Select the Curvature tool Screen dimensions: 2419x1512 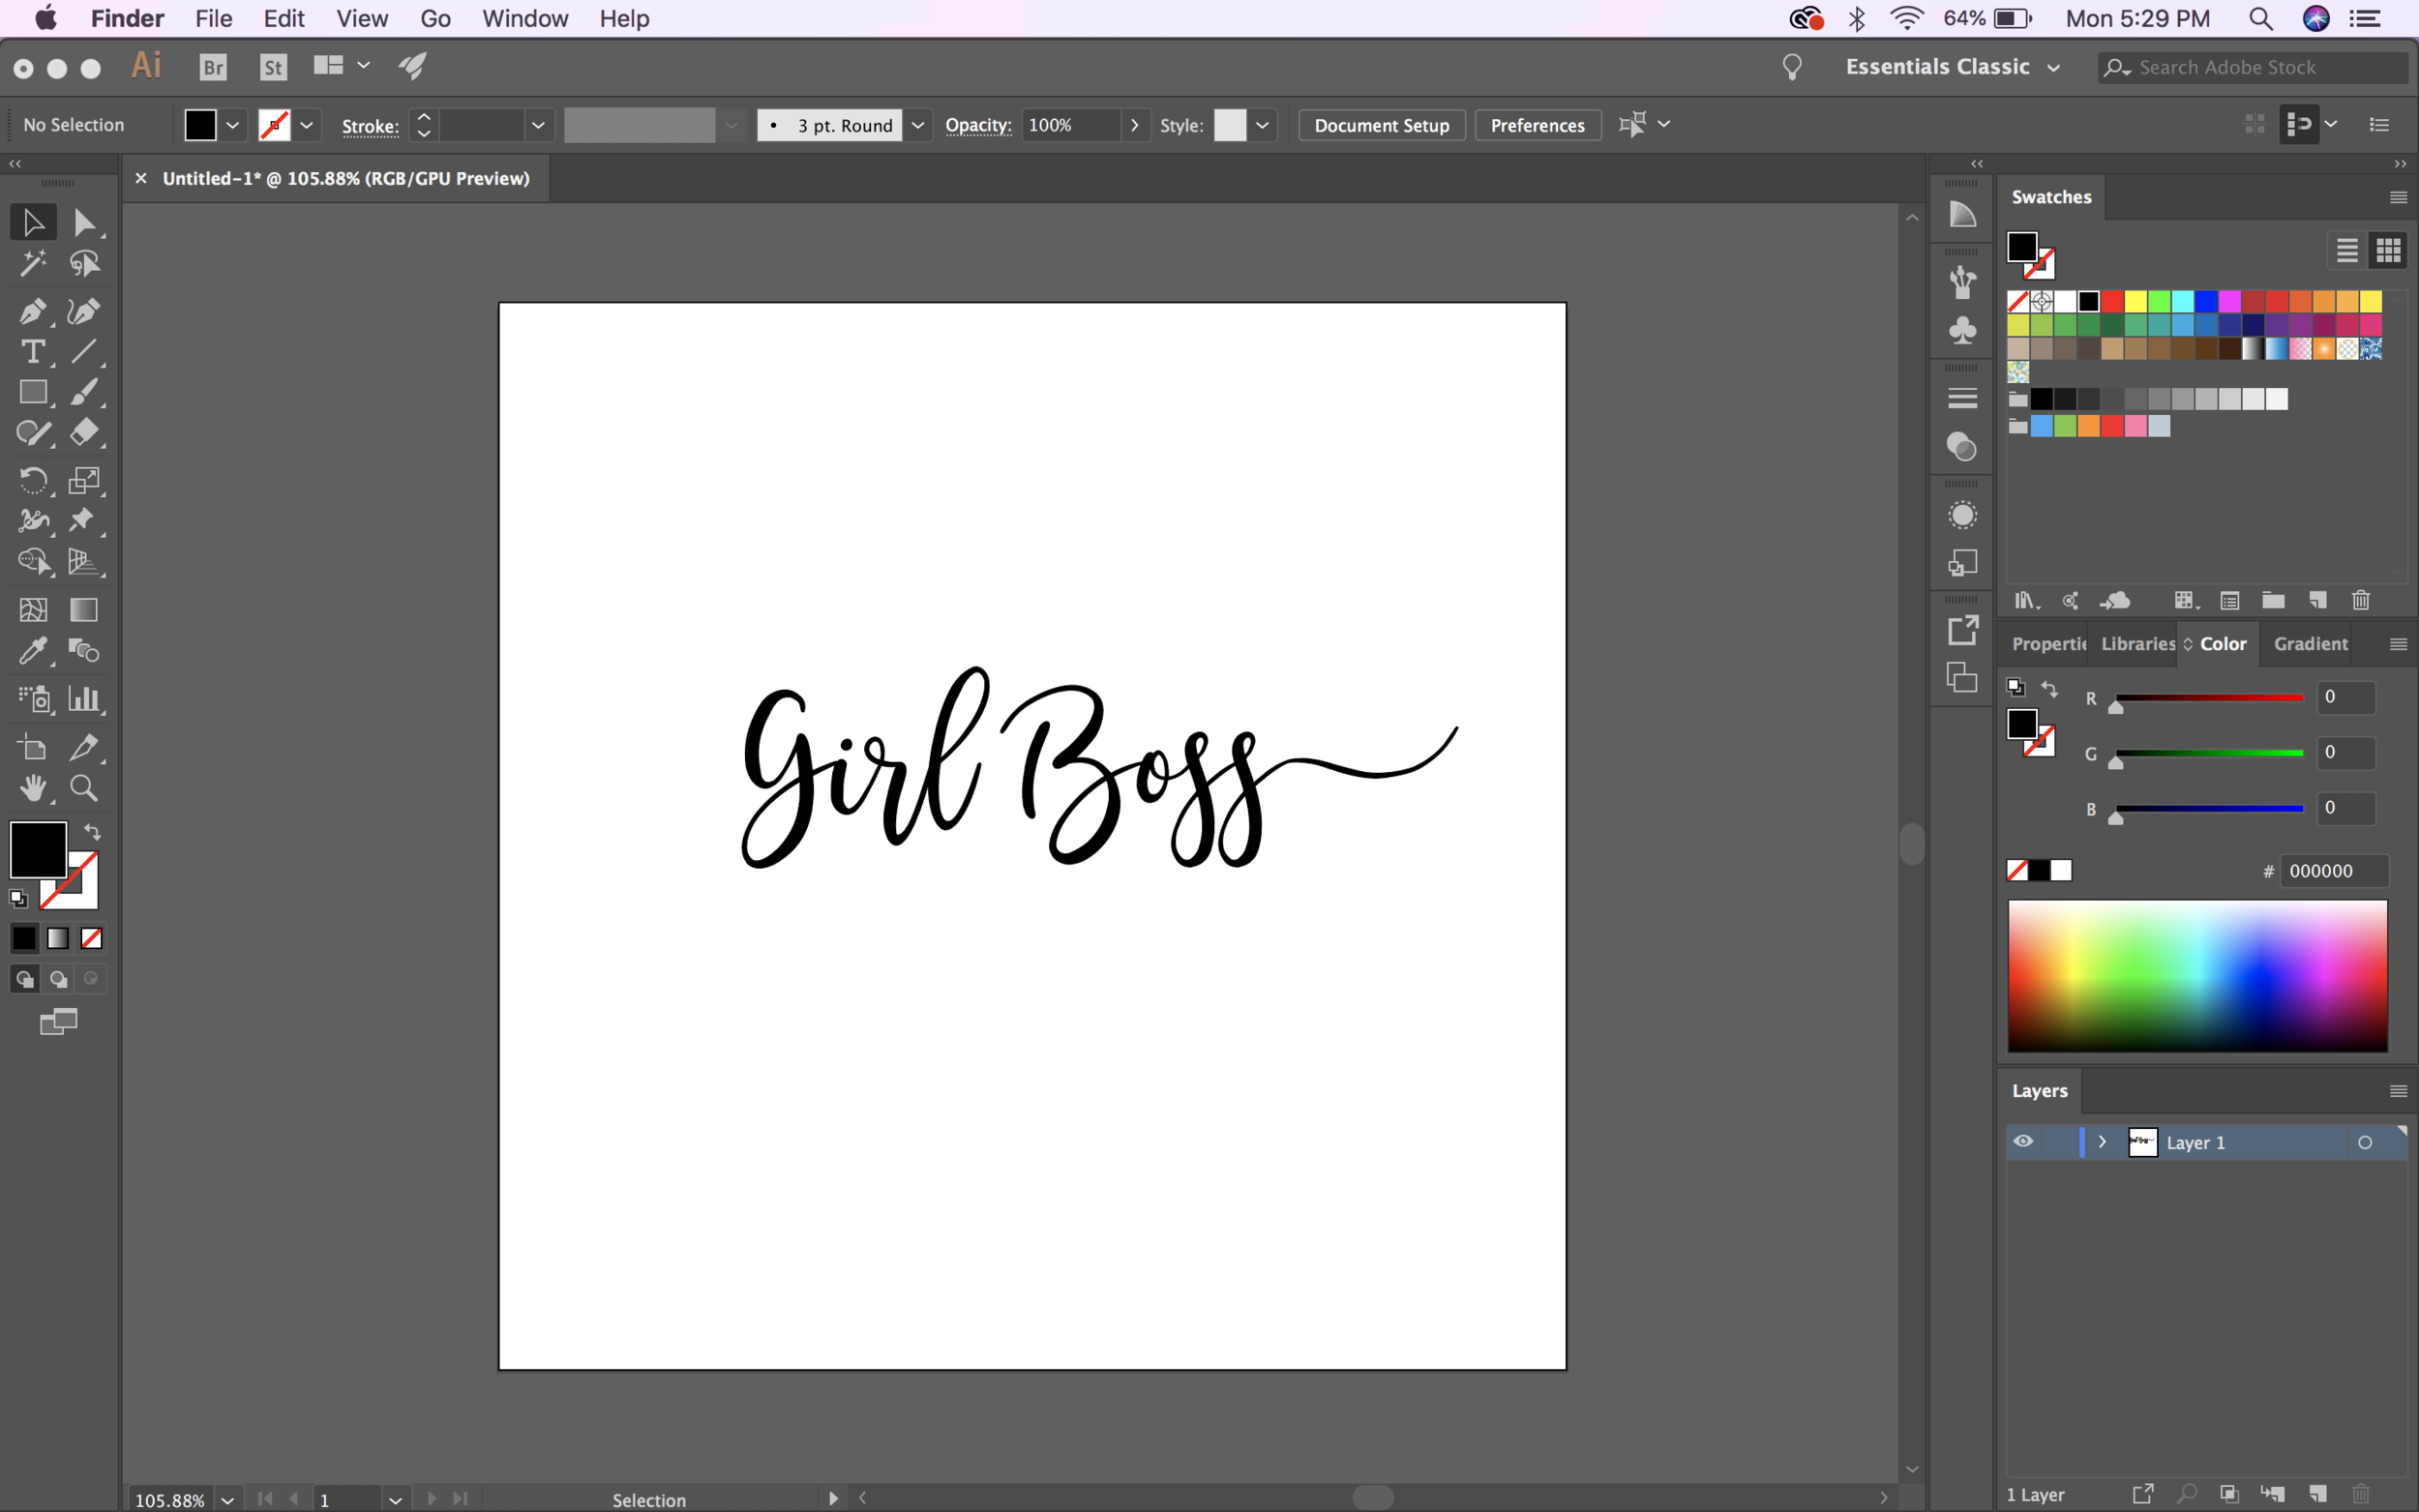[x=84, y=311]
